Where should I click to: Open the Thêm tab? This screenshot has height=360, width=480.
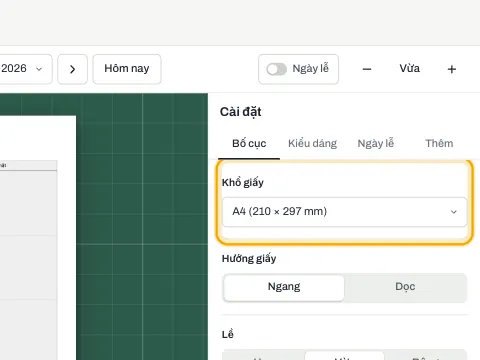[439, 144]
